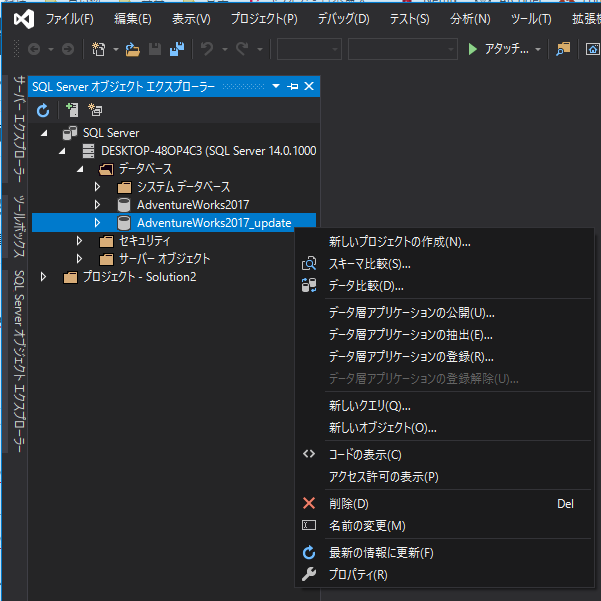601x601 pixels.
Task: Choose 新しいプロジェクトの作成(N)... from context menu
Action: point(445,242)
